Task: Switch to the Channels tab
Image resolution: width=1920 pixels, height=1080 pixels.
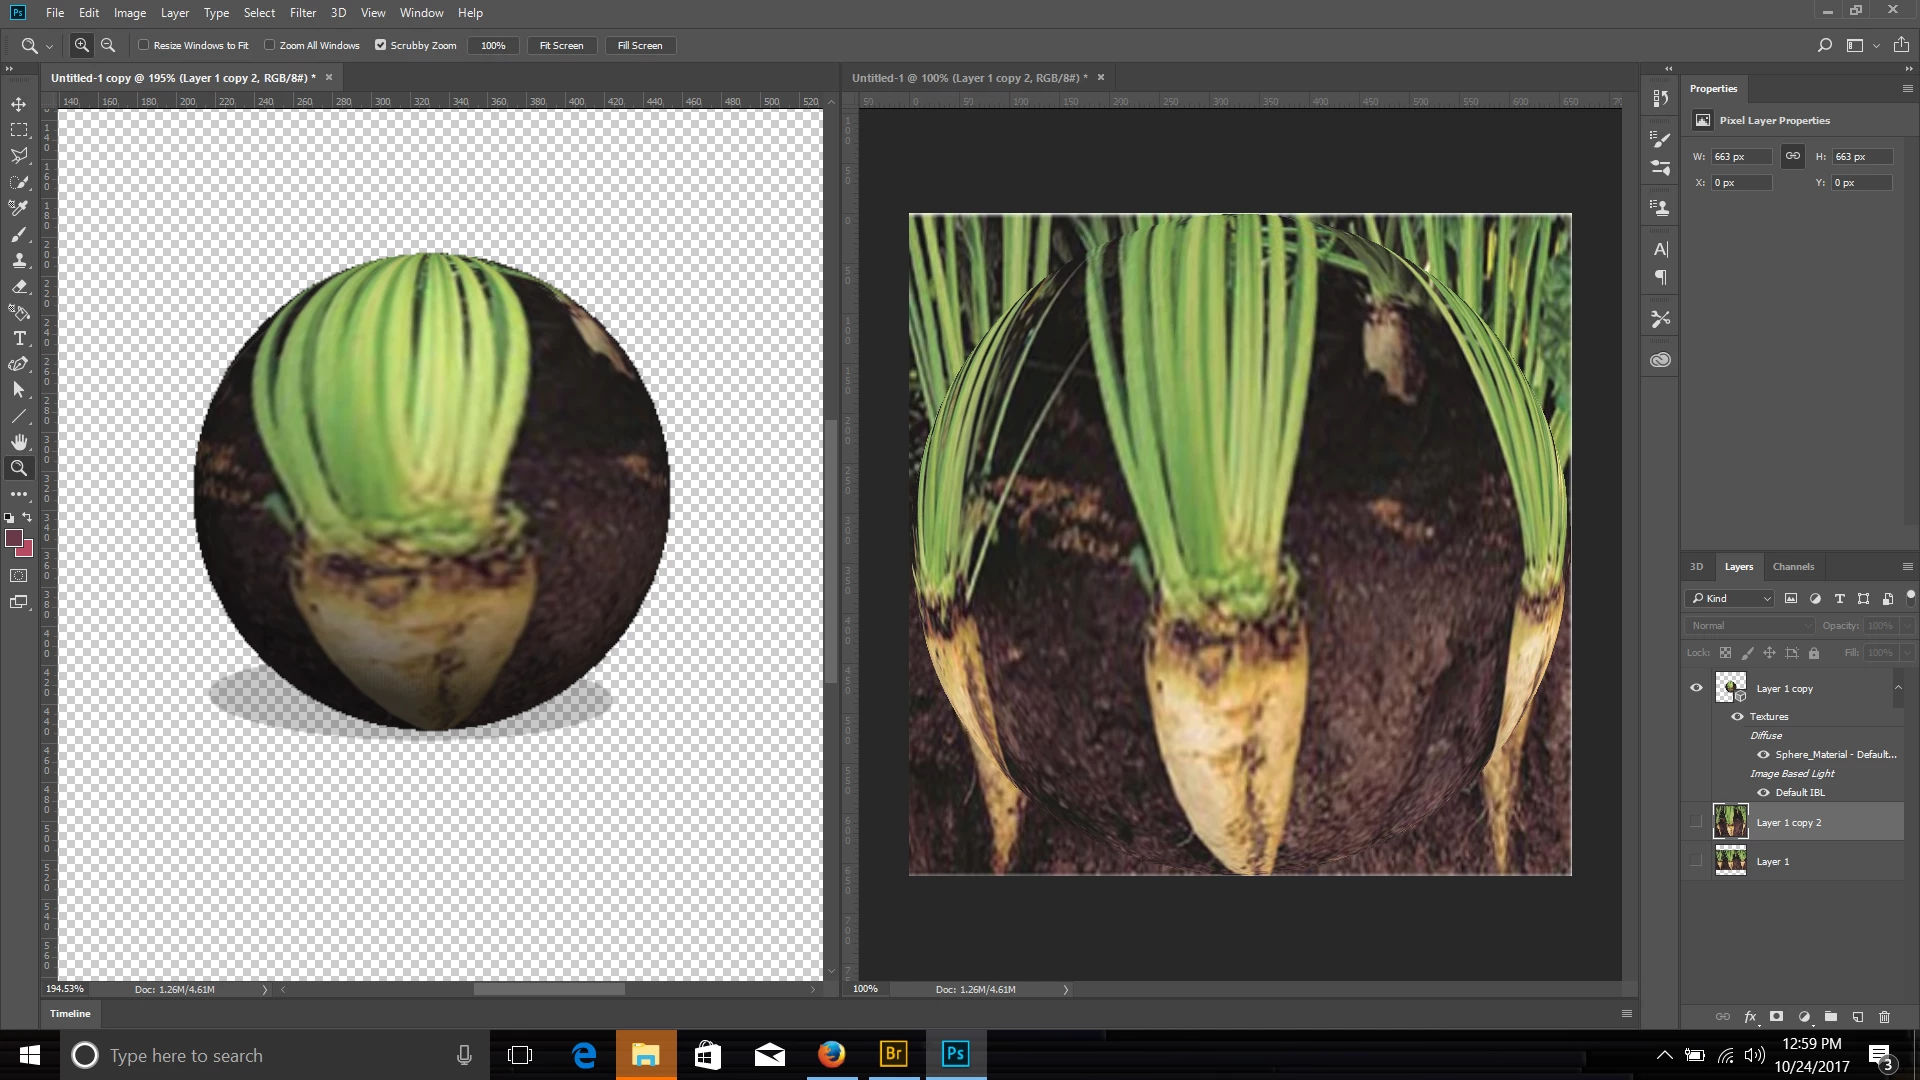Action: pyautogui.click(x=1792, y=567)
